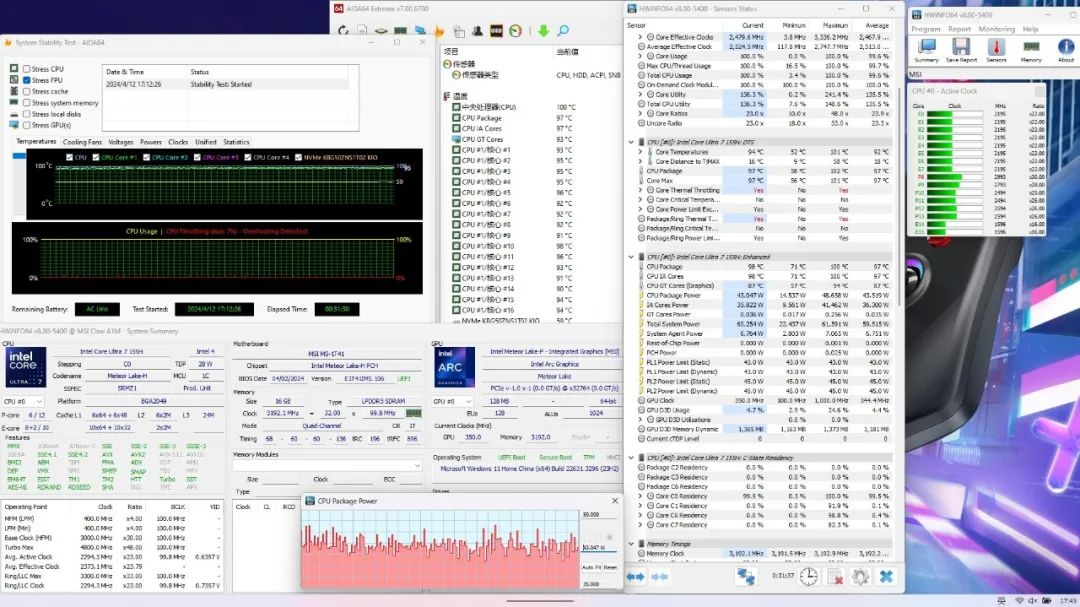This screenshot has width=1080, height=607.
Task: Click the Memory chip icon in HWiNFO64
Action: [x=1031, y=48]
